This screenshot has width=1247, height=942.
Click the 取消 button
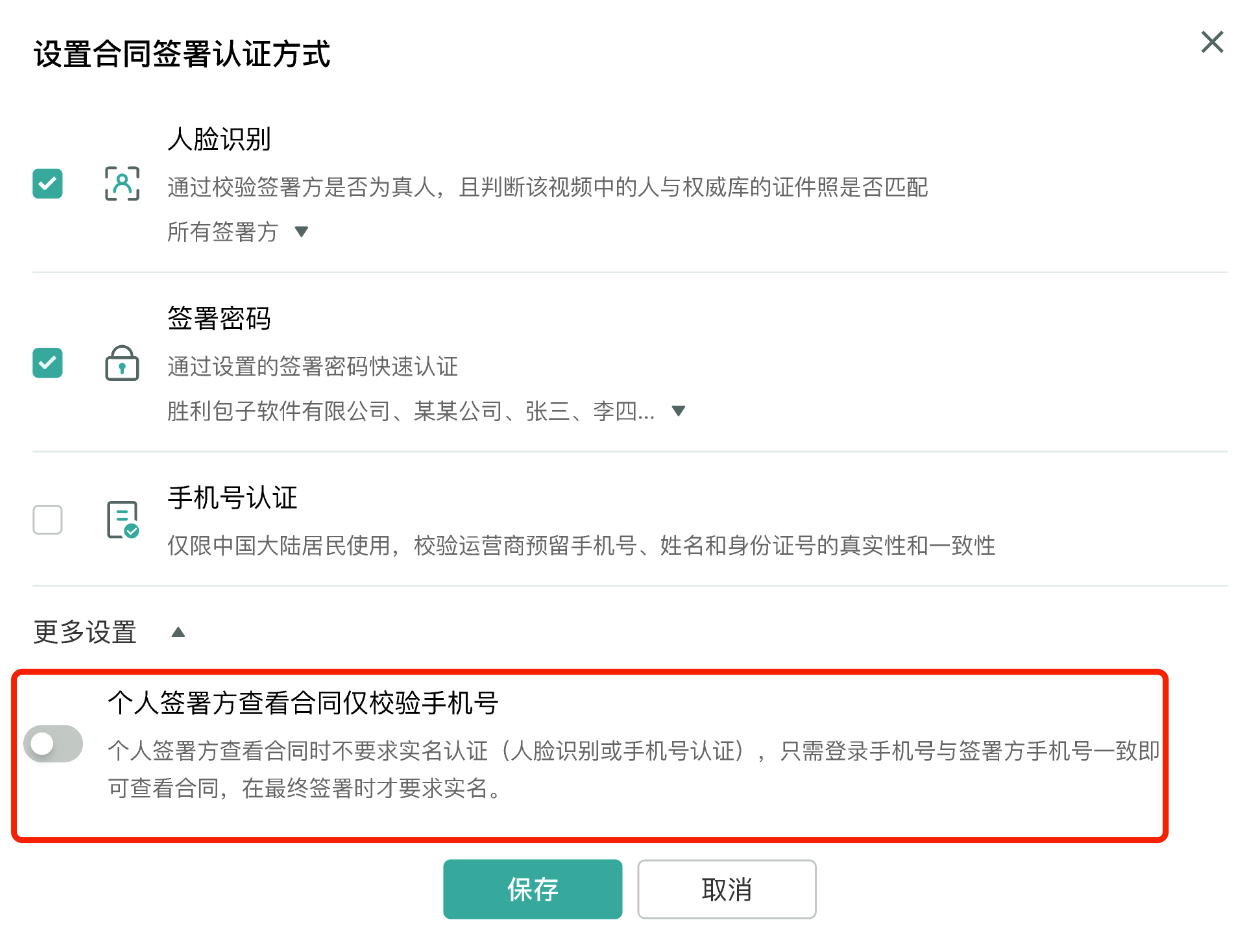coord(727,889)
